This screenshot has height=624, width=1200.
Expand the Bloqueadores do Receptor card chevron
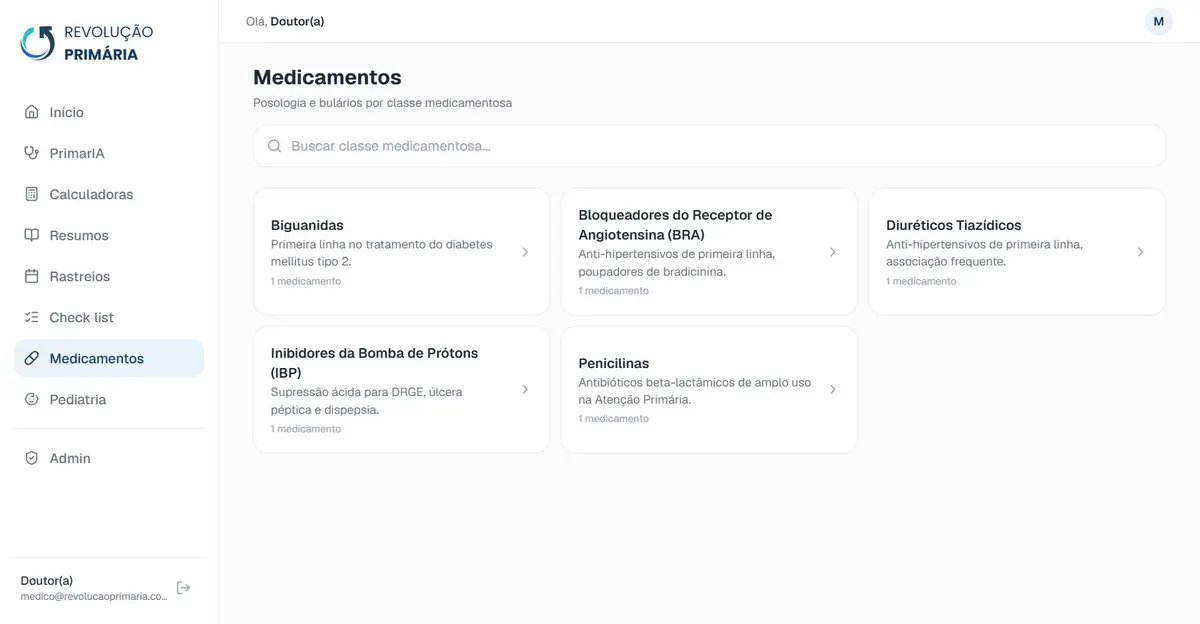click(x=833, y=252)
